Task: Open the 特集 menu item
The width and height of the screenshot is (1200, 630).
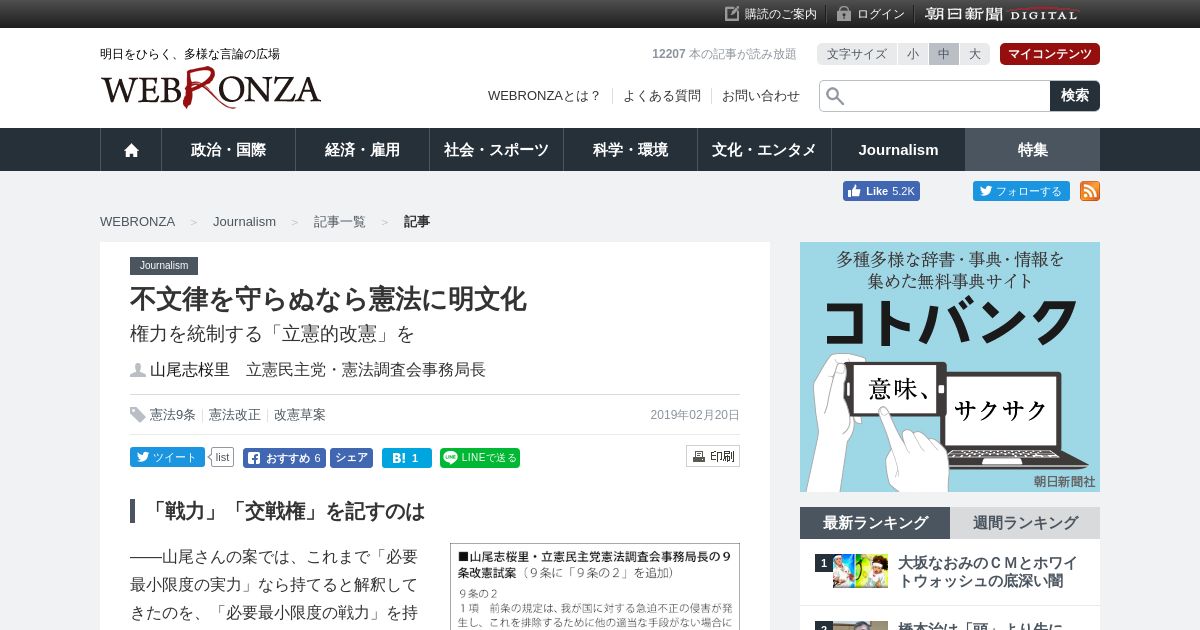Action: (1033, 150)
